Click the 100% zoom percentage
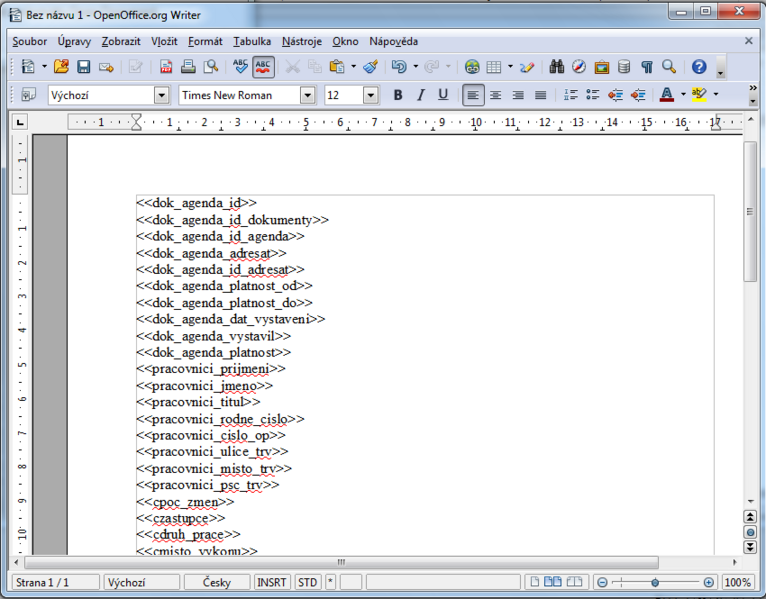The height and width of the screenshot is (599, 766). pyautogui.click(x=737, y=582)
